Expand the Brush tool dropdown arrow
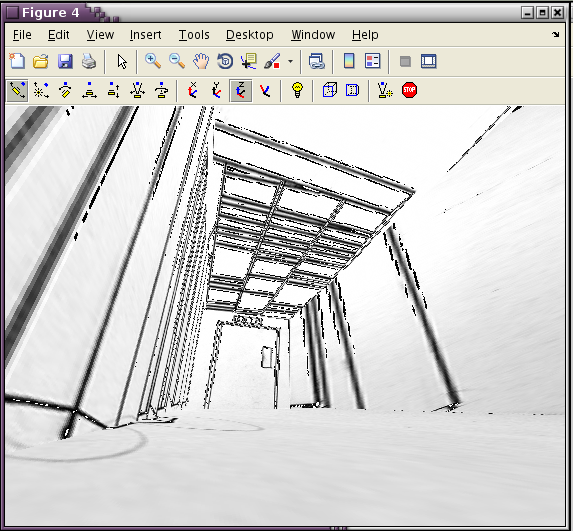This screenshot has height=531, width=573. [291, 61]
